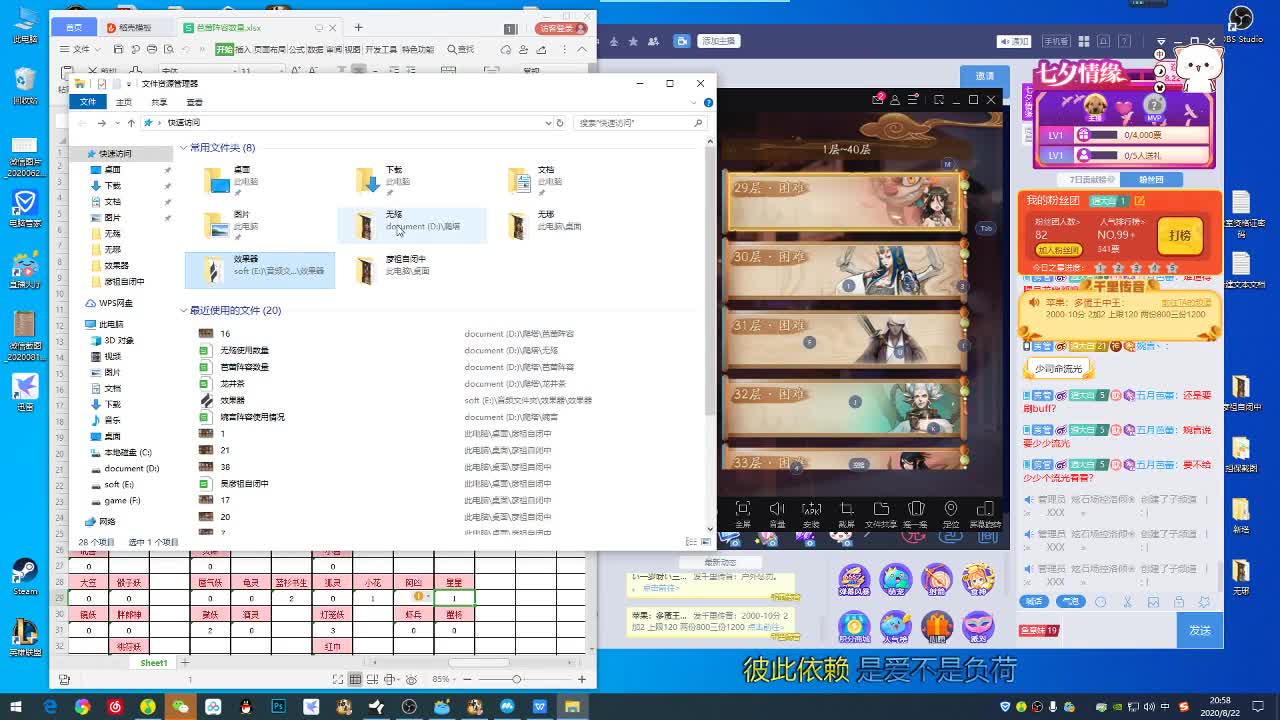The width and height of the screenshot is (1280, 720).
Task: Open the 主页 ribbon tab in File Explorer
Action: [124, 102]
